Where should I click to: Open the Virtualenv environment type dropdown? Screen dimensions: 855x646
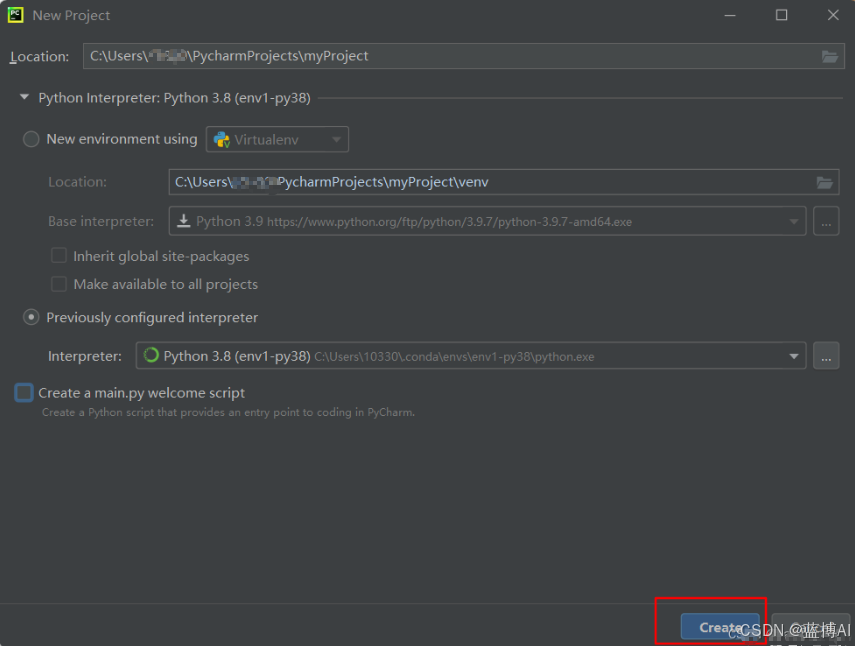[x=277, y=140]
